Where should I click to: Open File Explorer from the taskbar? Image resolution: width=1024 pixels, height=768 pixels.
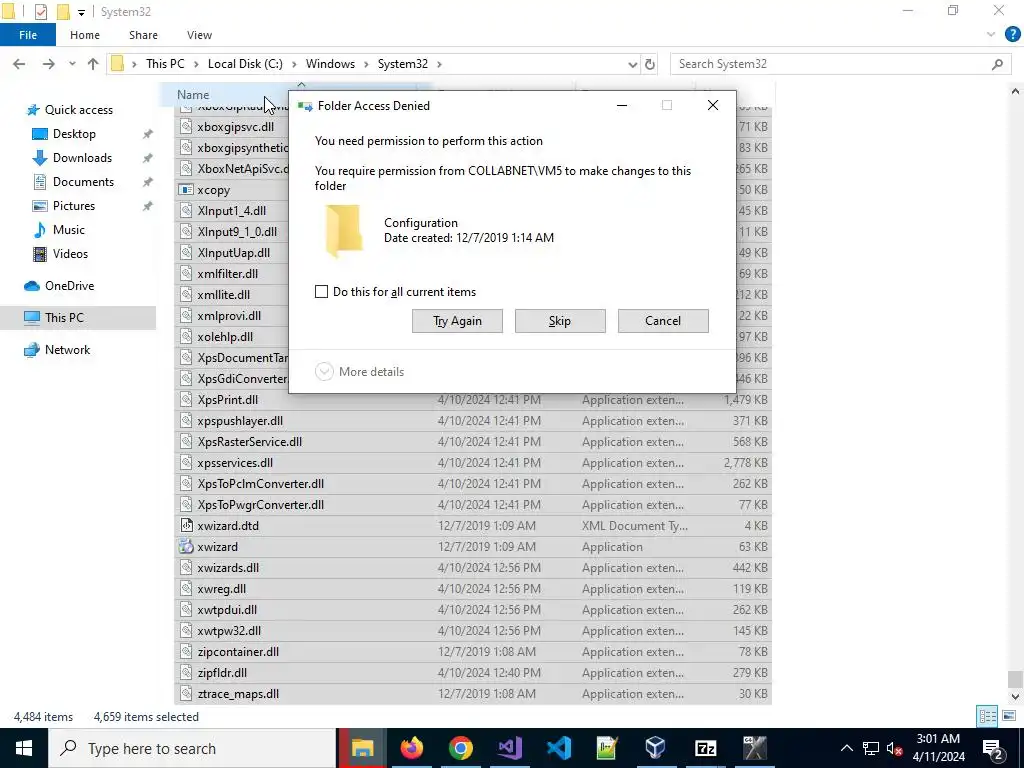coord(362,748)
